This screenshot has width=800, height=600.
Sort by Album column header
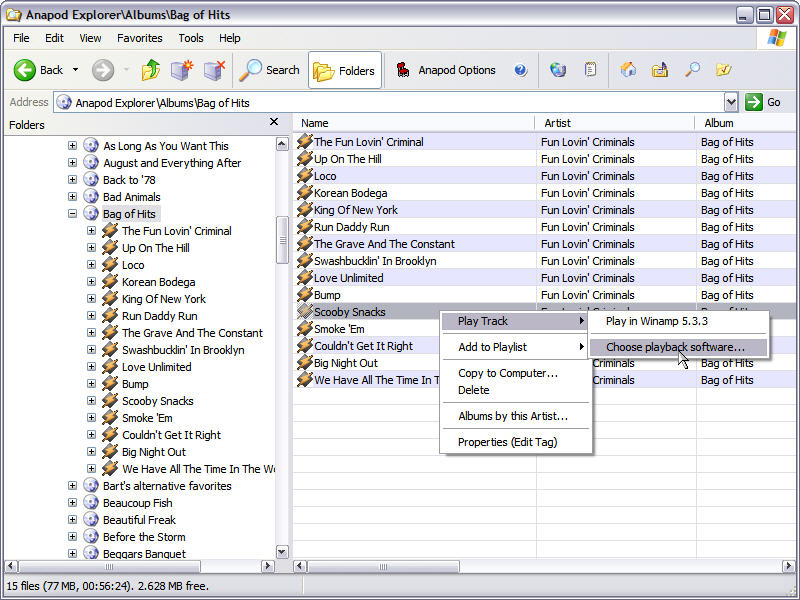click(746, 123)
